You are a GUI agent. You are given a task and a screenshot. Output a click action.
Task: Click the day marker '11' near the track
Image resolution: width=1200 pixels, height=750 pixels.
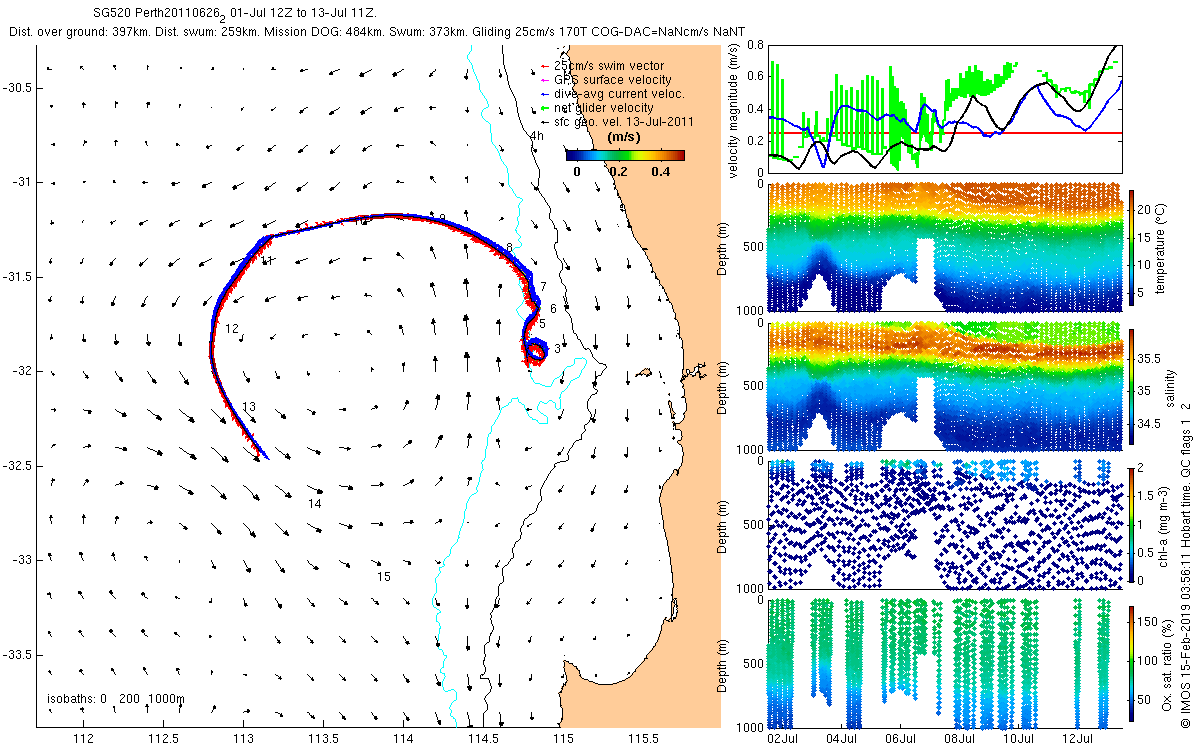[267, 260]
